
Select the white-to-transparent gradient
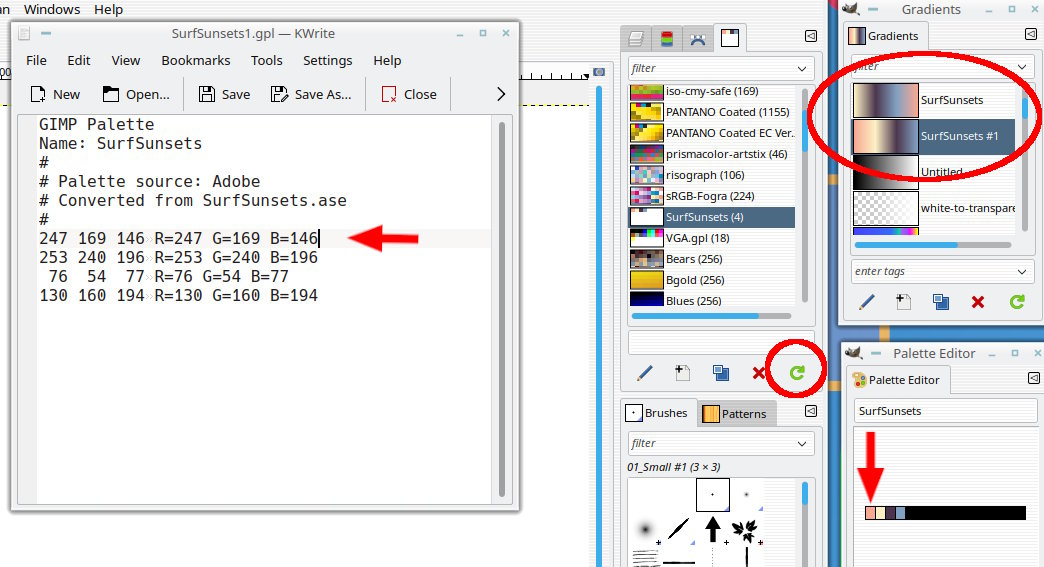coord(933,208)
